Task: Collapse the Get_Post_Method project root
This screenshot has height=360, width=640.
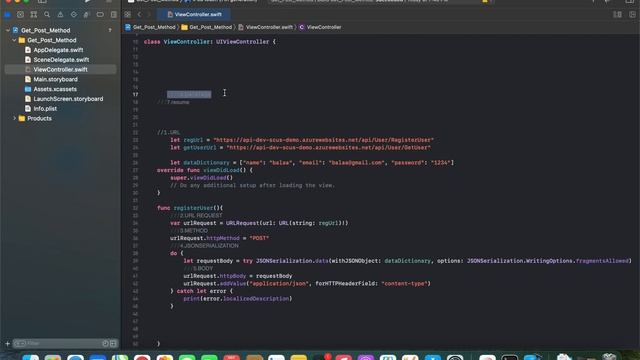Action: 8,30
